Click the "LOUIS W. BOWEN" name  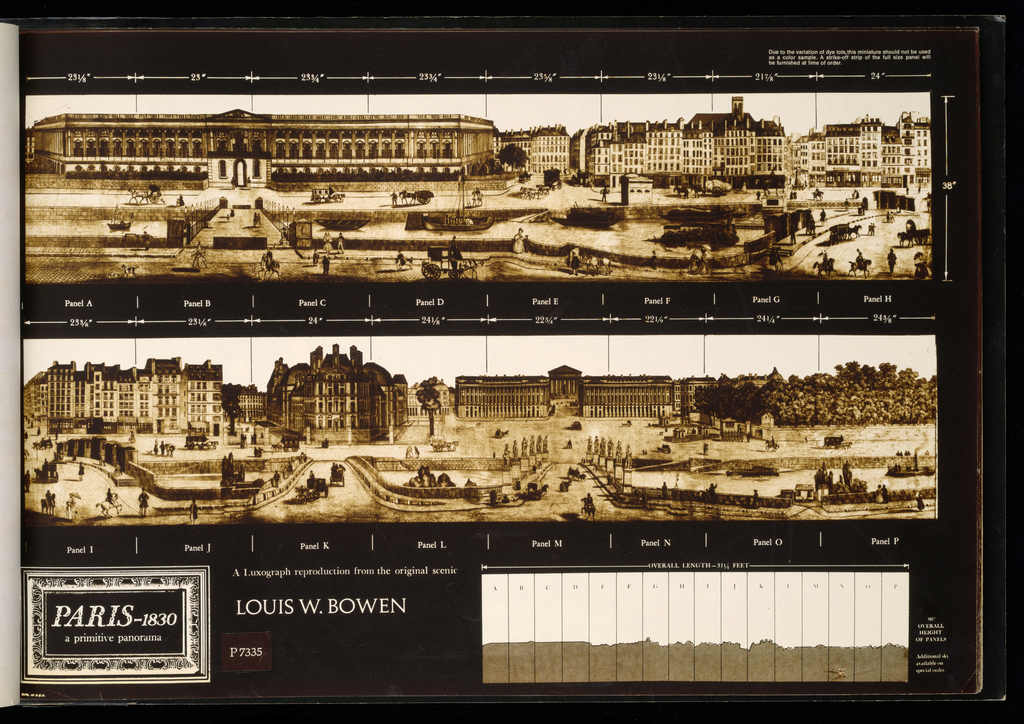321,606
